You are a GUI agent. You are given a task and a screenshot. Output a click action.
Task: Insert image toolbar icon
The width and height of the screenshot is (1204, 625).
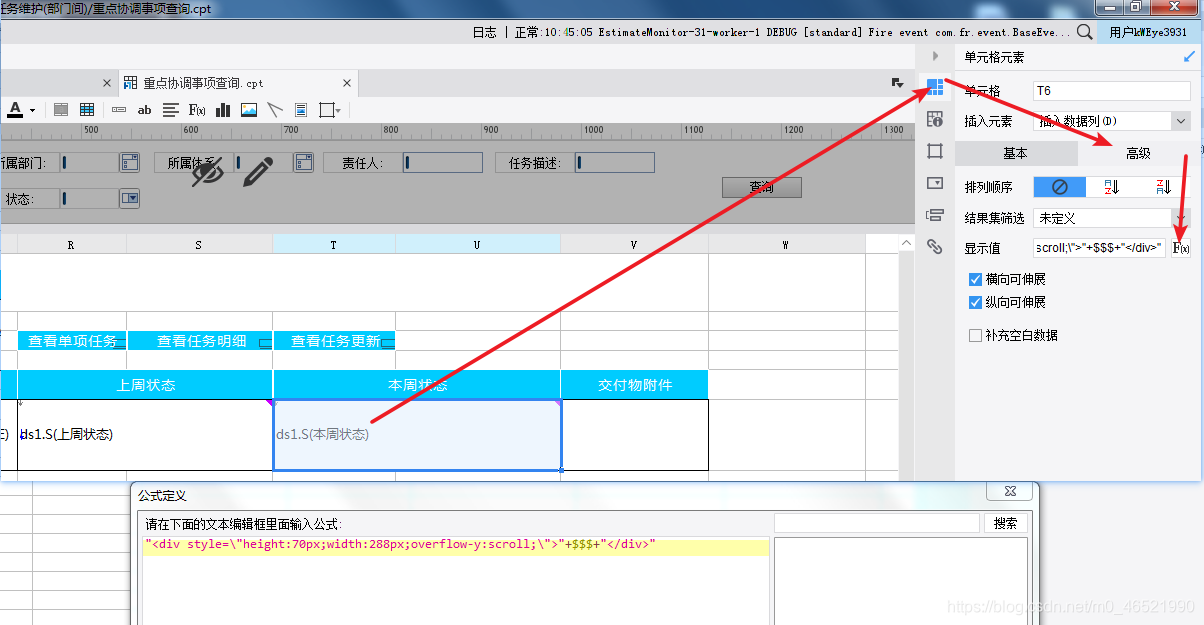pos(249,110)
